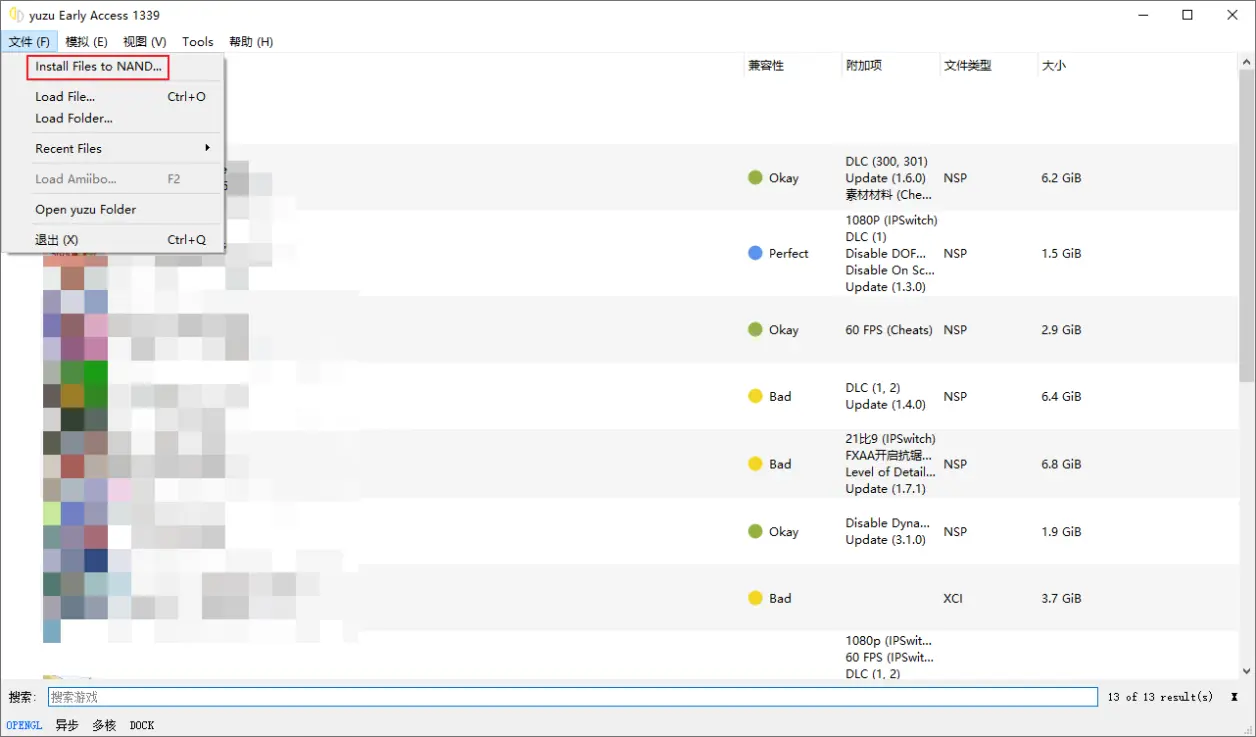The image size is (1256, 737).
Task: Toggle DOCK mode status button
Action: tap(142, 725)
